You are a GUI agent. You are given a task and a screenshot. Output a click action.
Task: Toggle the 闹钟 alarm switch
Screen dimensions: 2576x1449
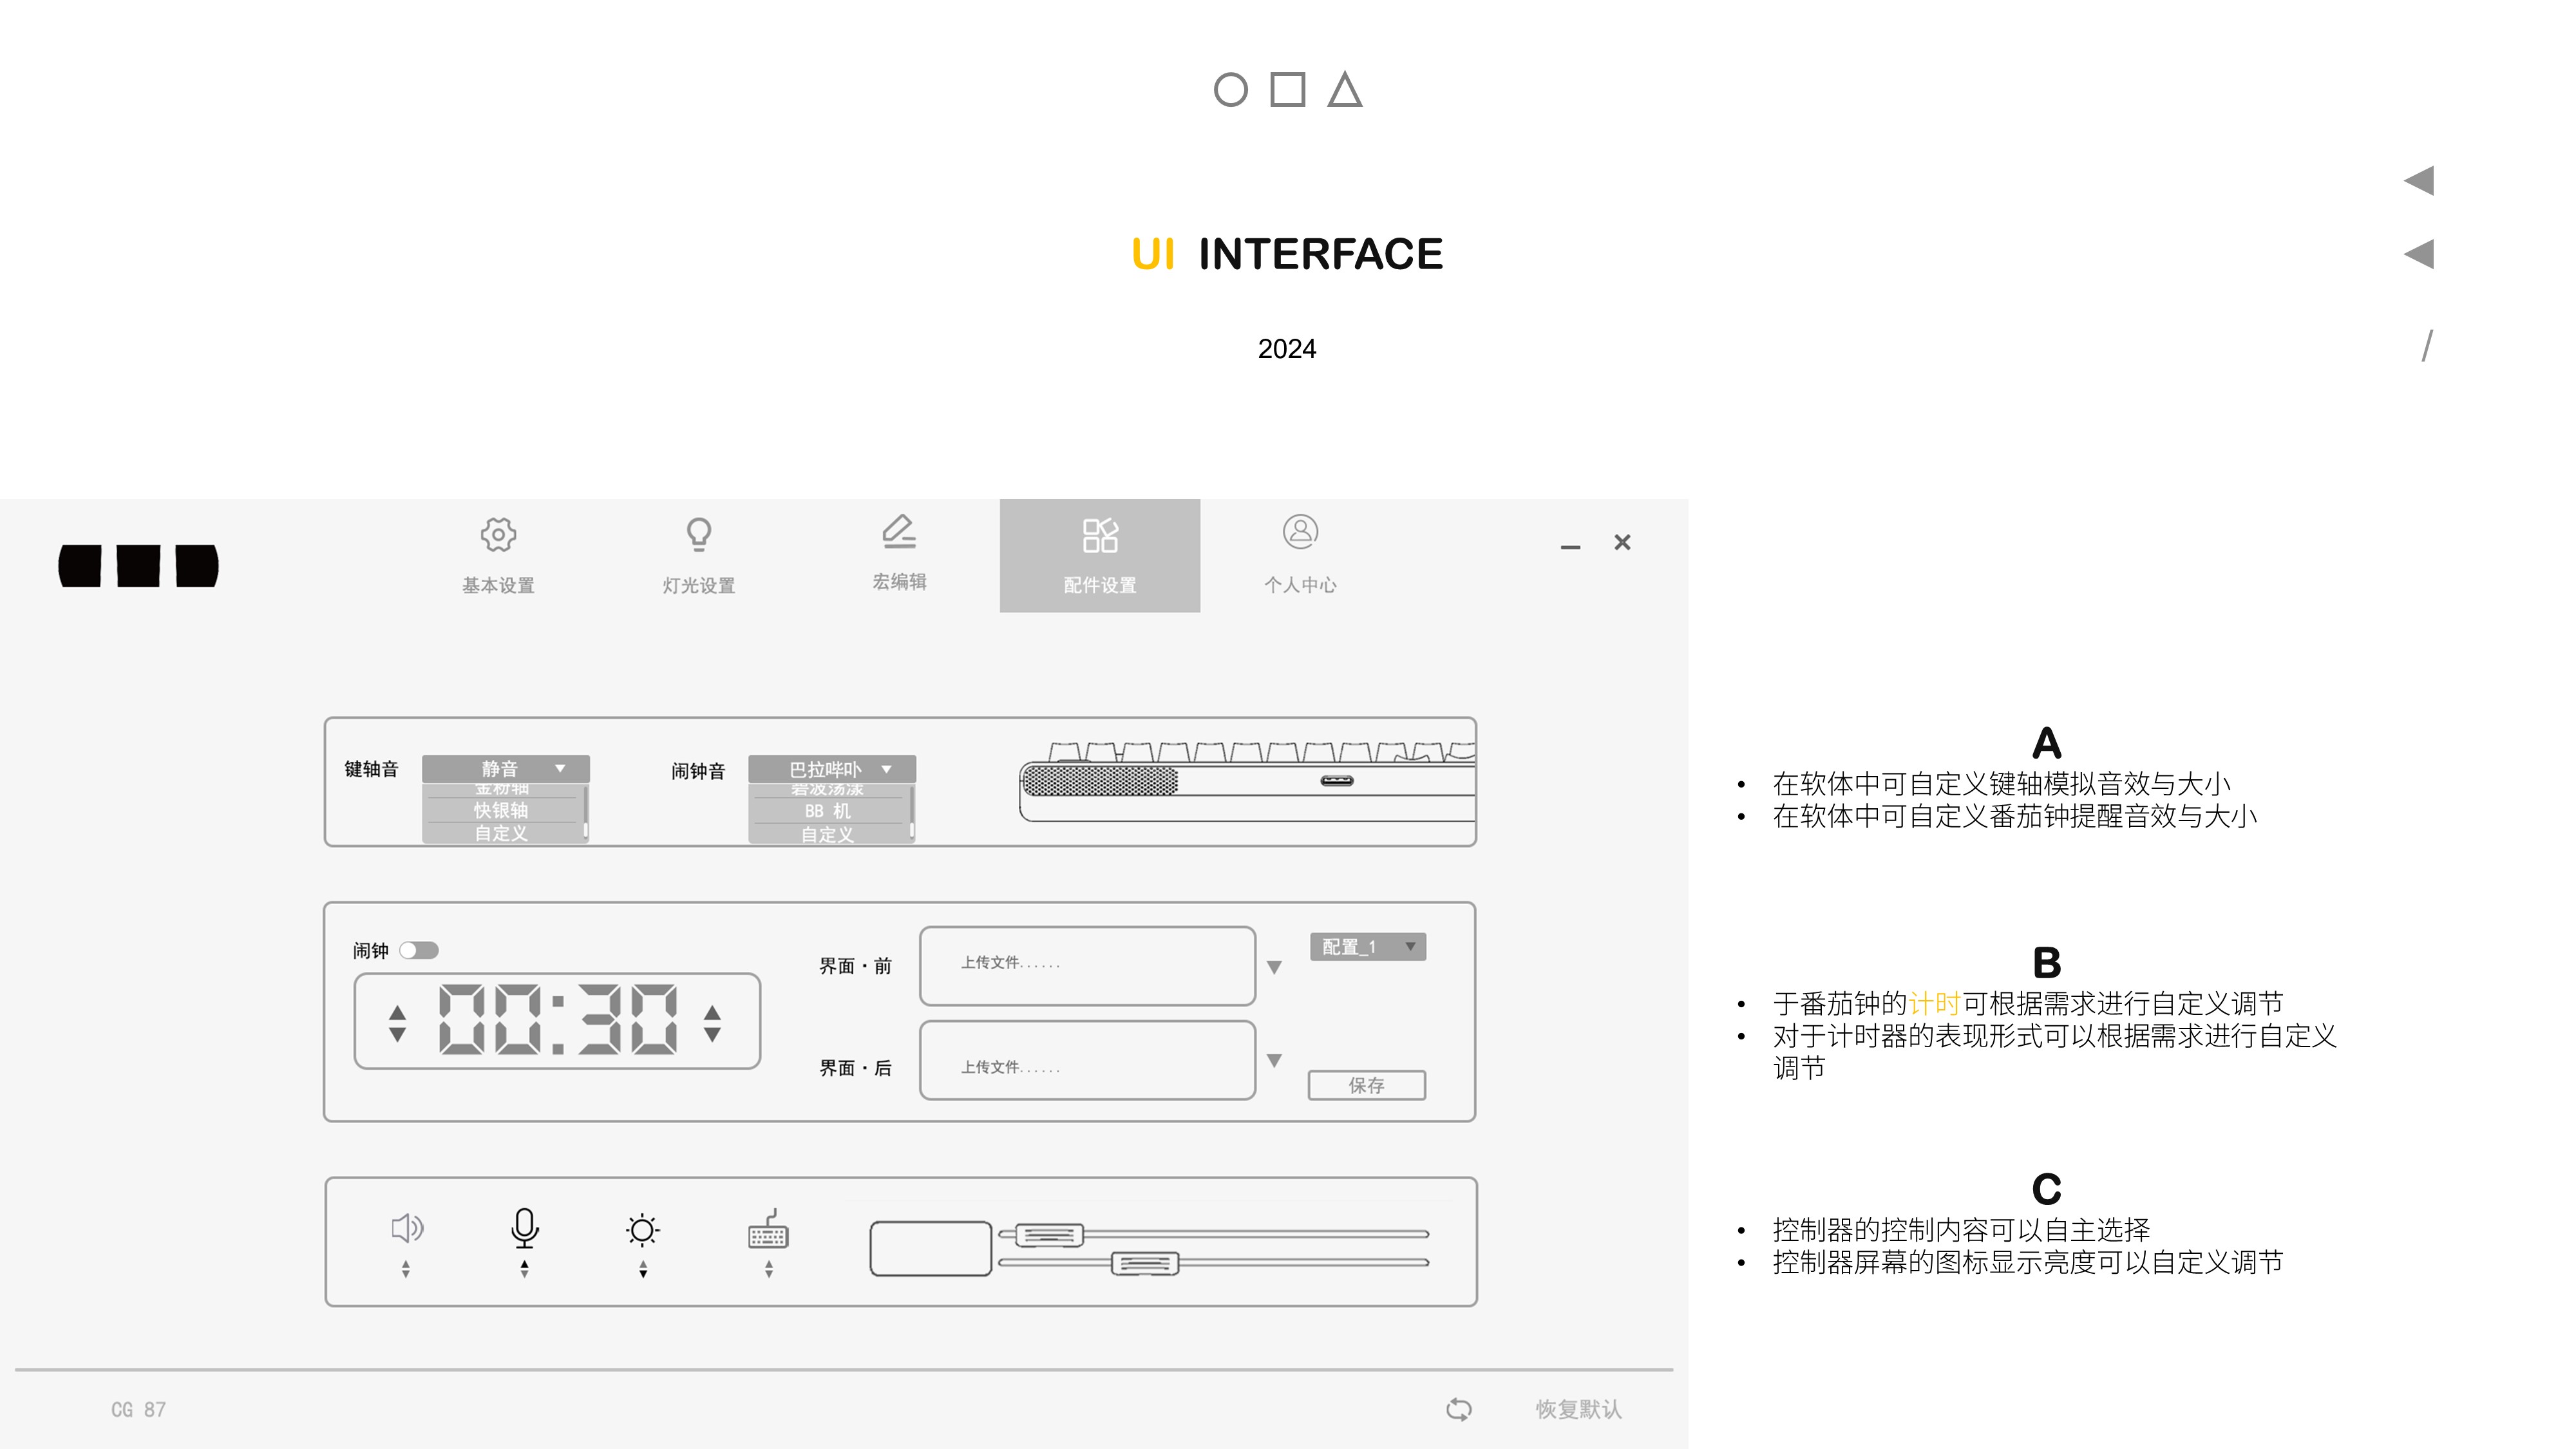[x=420, y=951]
